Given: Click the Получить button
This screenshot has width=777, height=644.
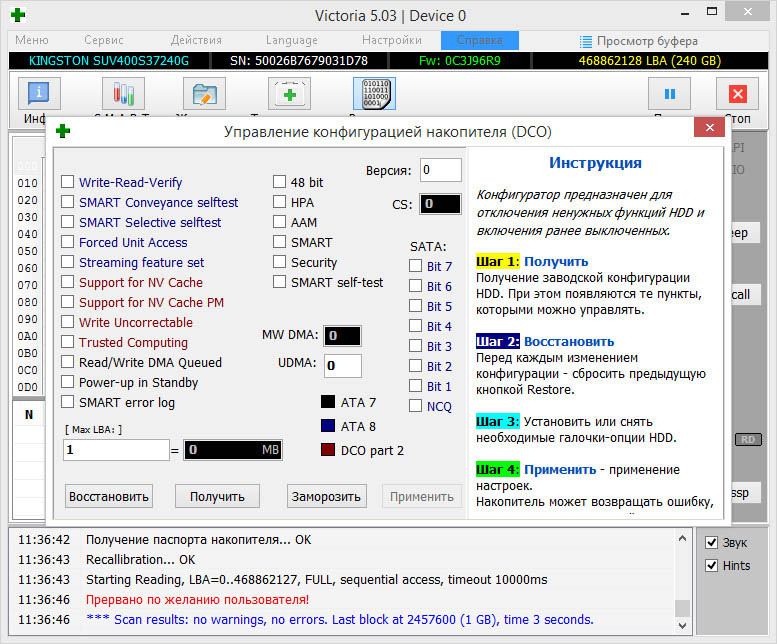Looking at the screenshot, I should coord(217,496).
